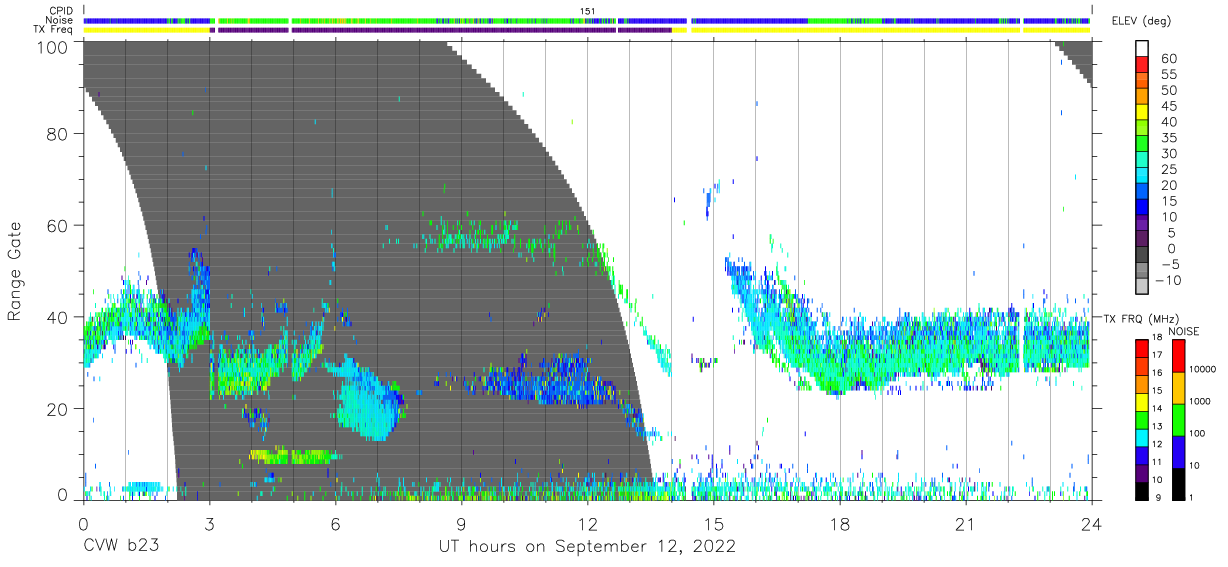Click the x-axis hour label '21'

pyautogui.click(x=965, y=523)
